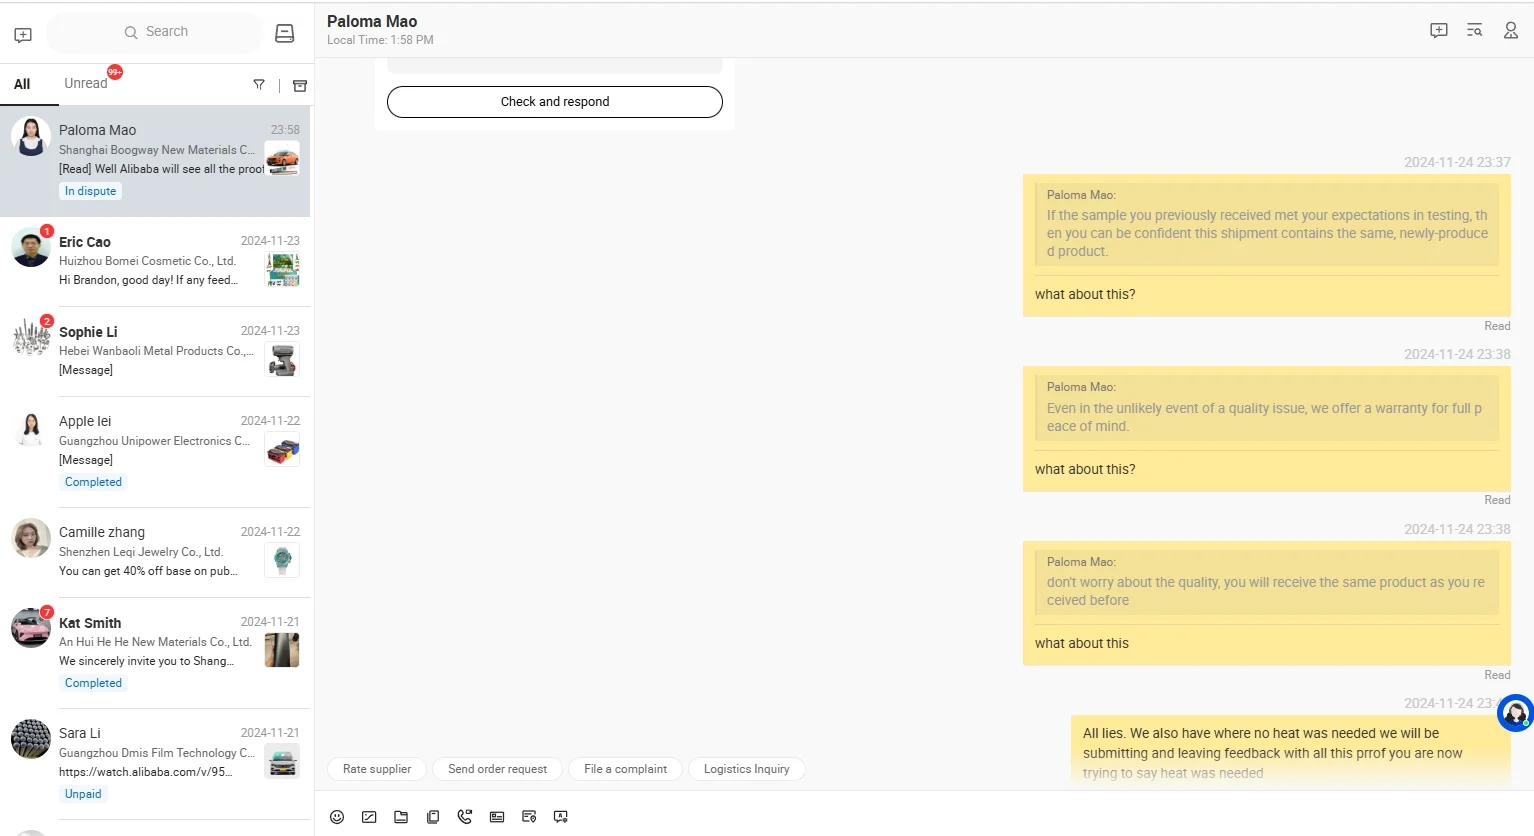1534x836 pixels.
Task: Open the Sophie Li conversation name
Action: click(88, 332)
